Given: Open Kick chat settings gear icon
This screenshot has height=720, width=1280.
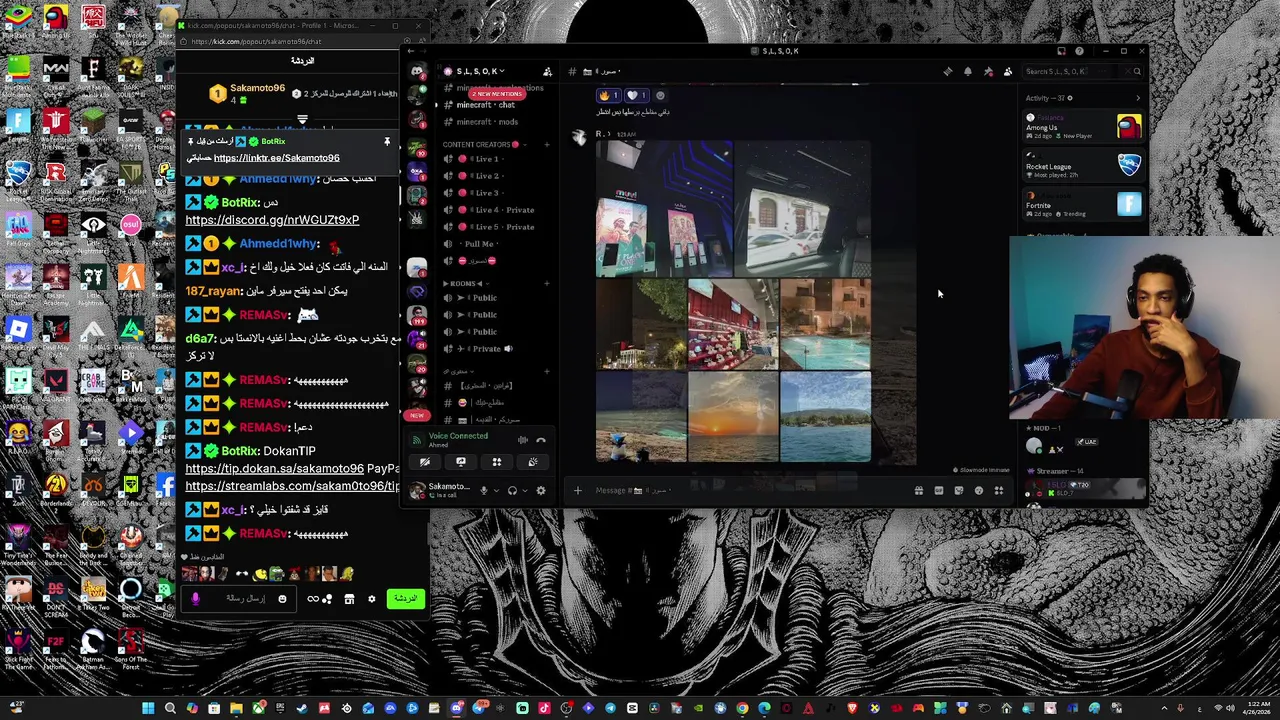Looking at the screenshot, I should click(371, 599).
